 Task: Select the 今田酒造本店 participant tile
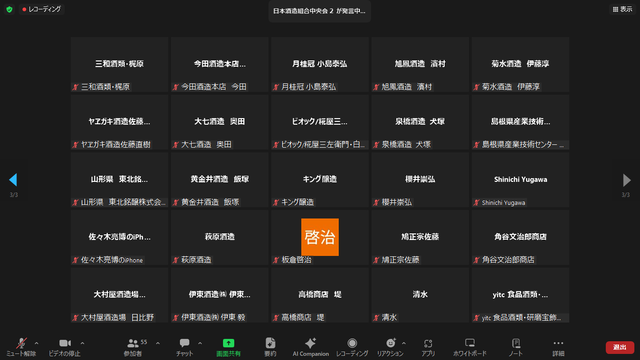click(220, 64)
